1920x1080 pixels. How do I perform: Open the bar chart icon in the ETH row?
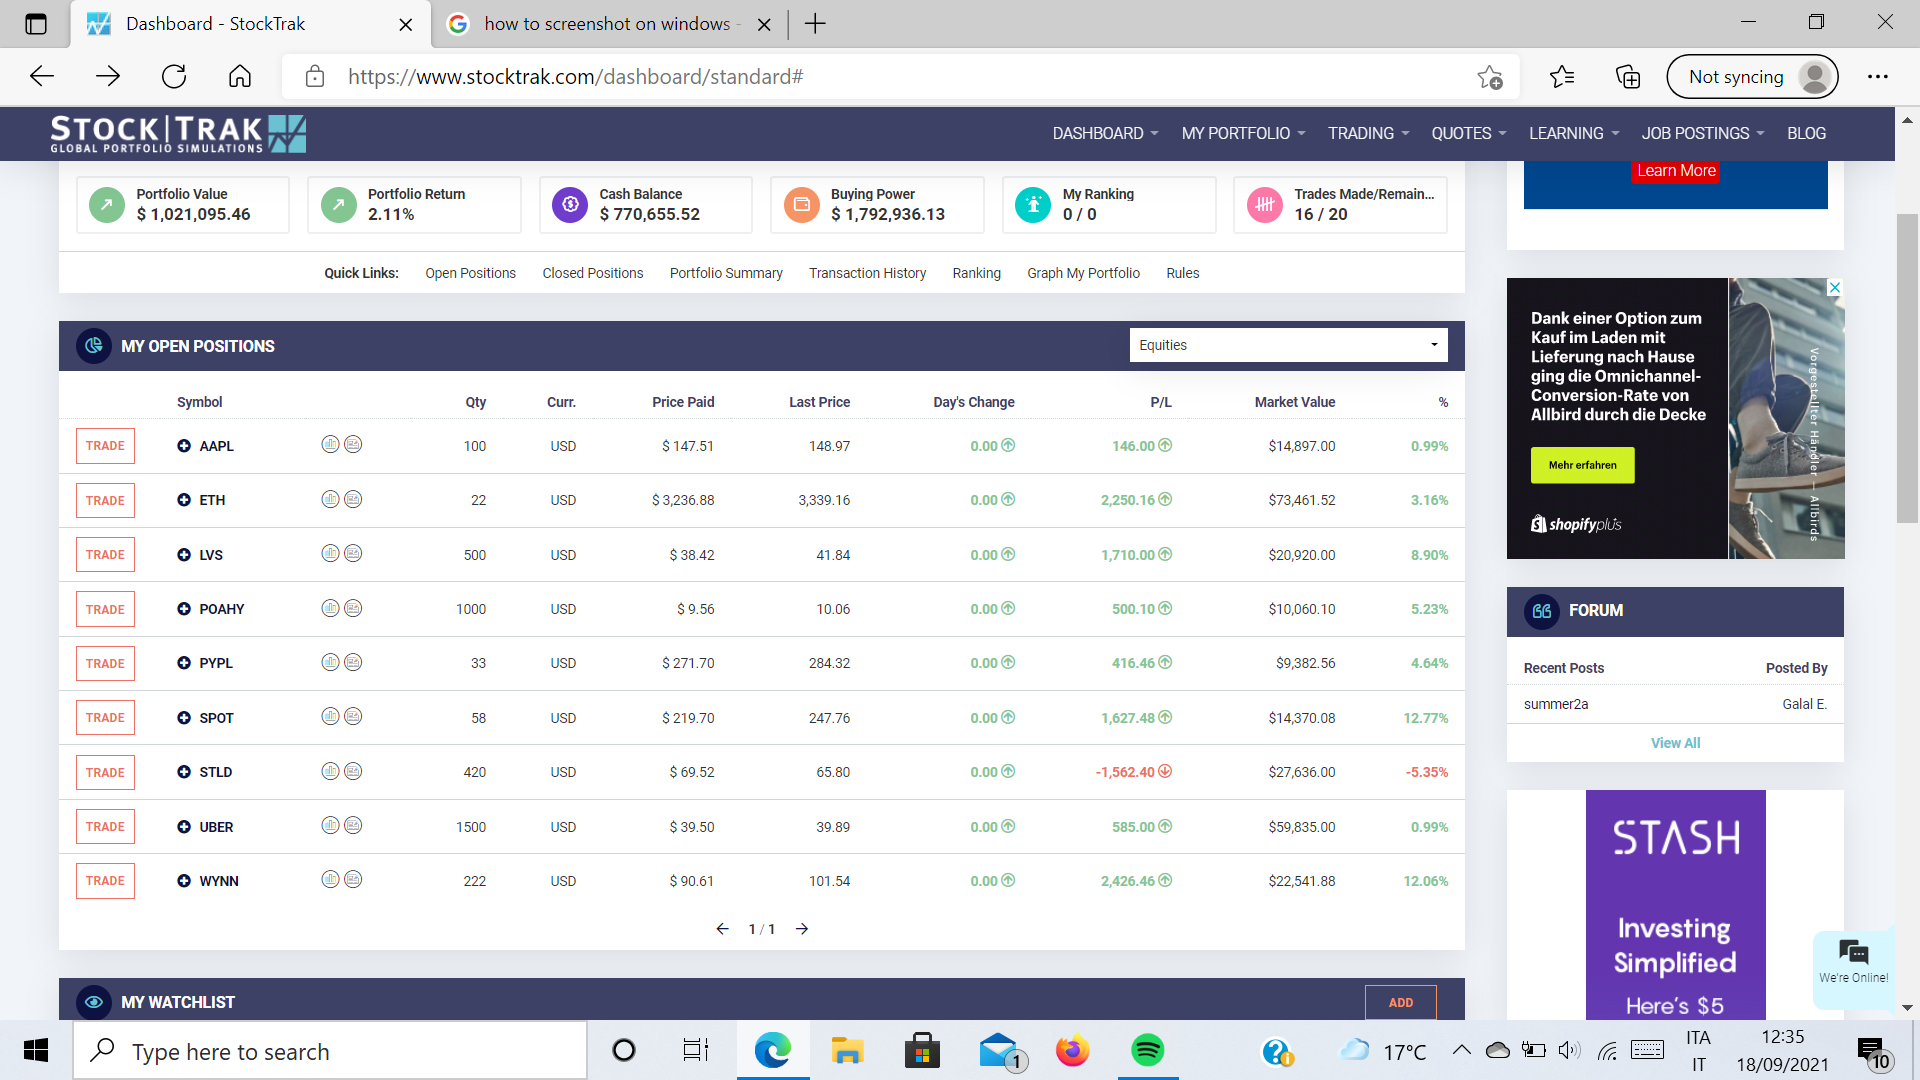330,499
